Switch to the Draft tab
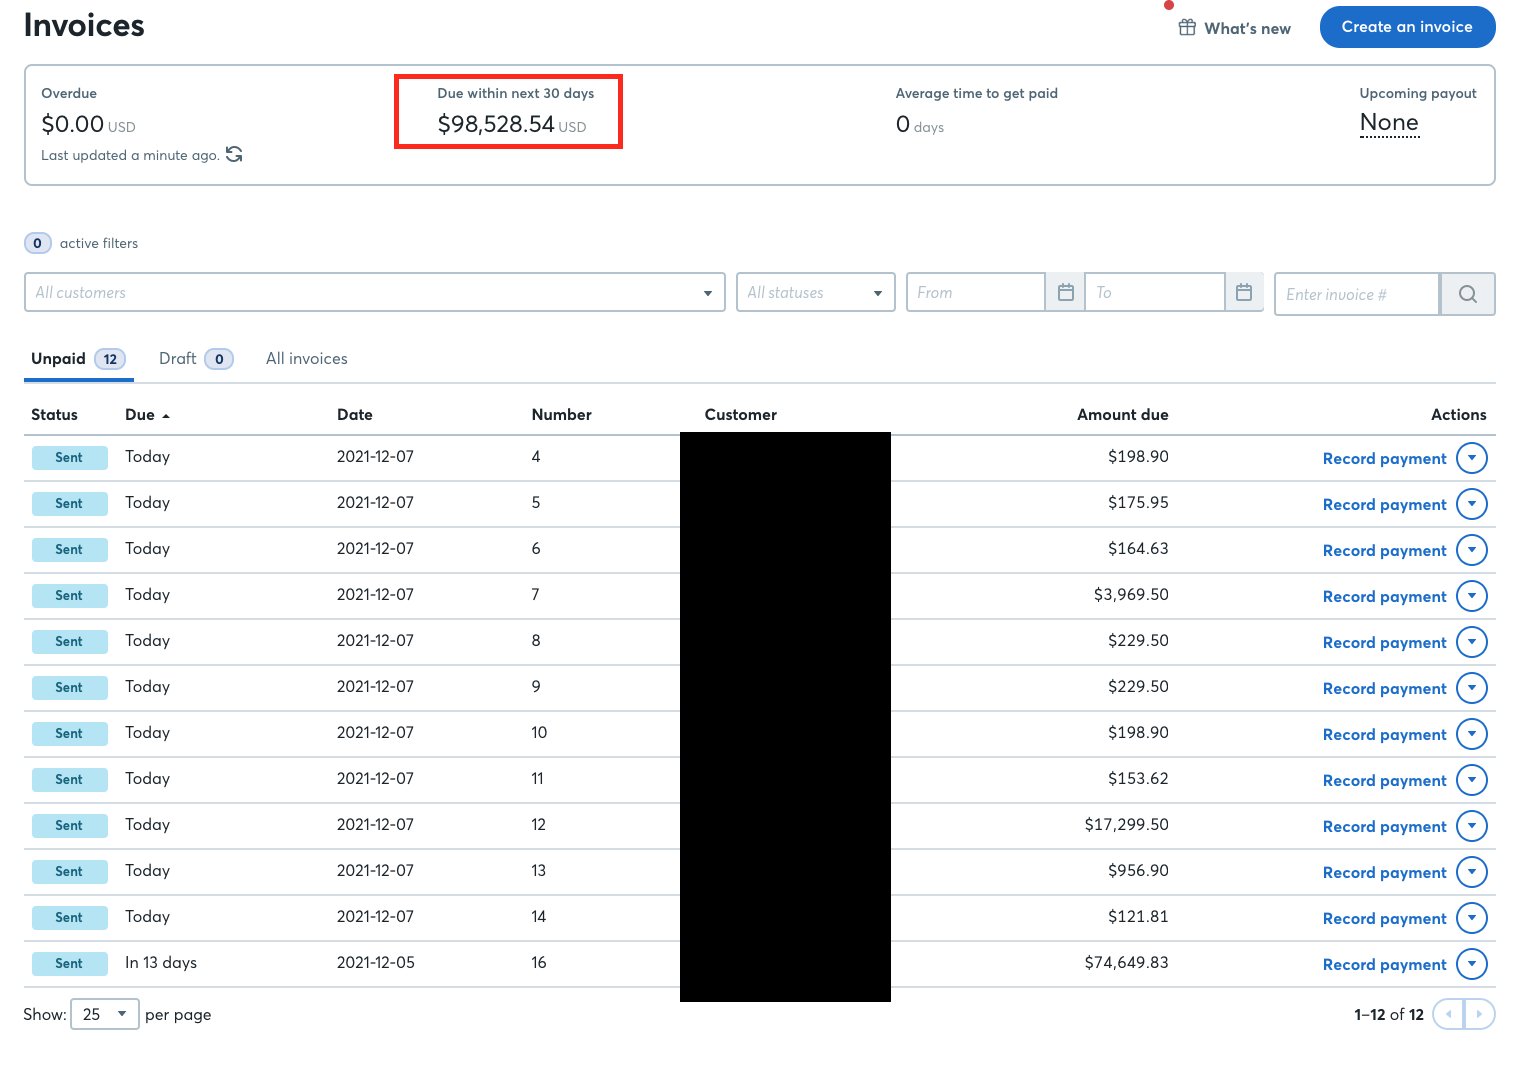This screenshot has height=1078, width=1538. [x=196, y=359]
